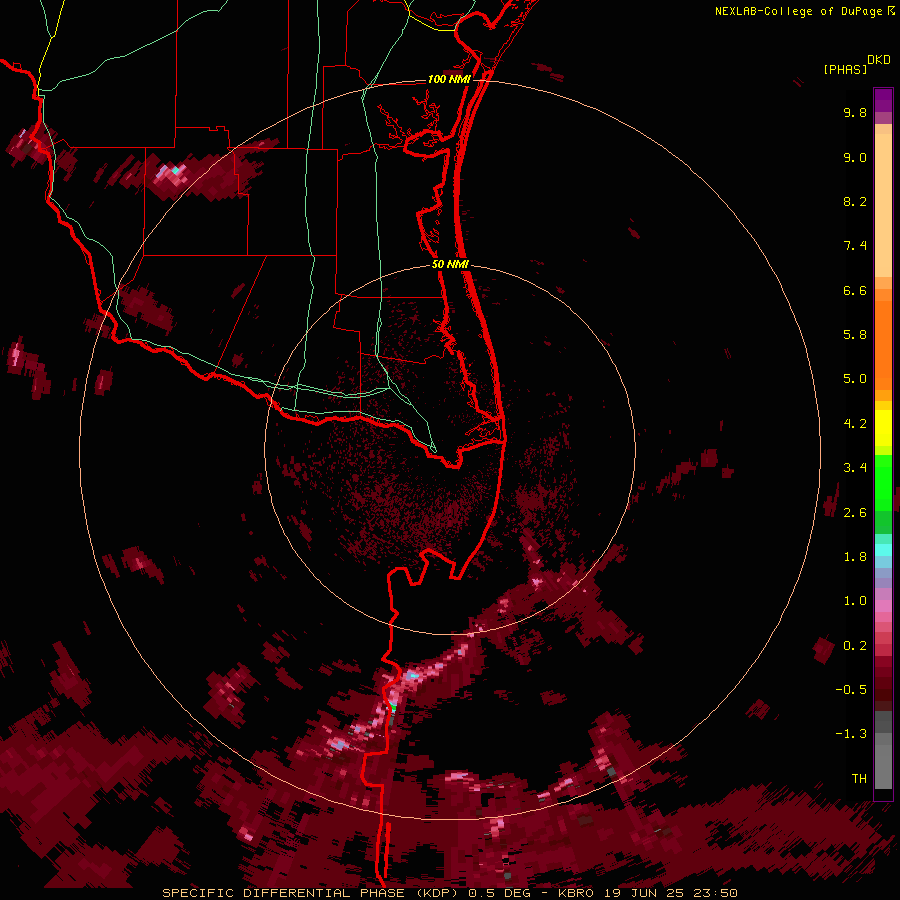Click the 19 JUN 25 date text
This screenshot has height=900, width=900.
(643, 893)
